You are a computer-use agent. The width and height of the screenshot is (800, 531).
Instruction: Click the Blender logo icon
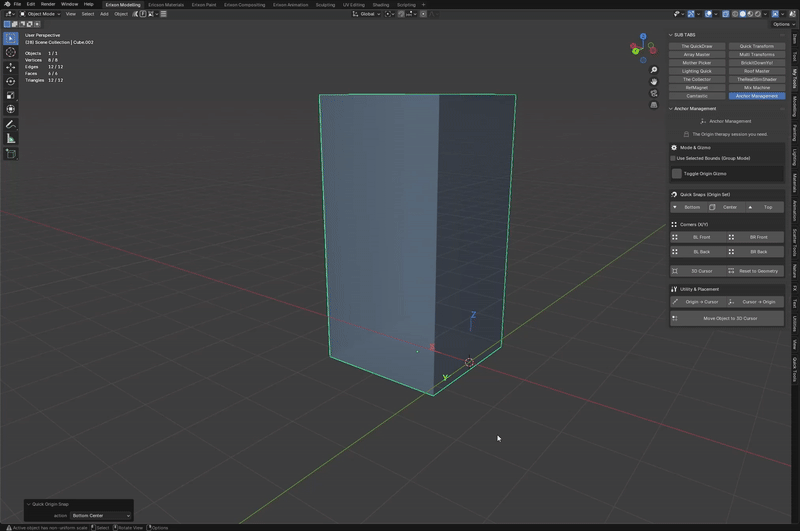[x=7, y=4]
